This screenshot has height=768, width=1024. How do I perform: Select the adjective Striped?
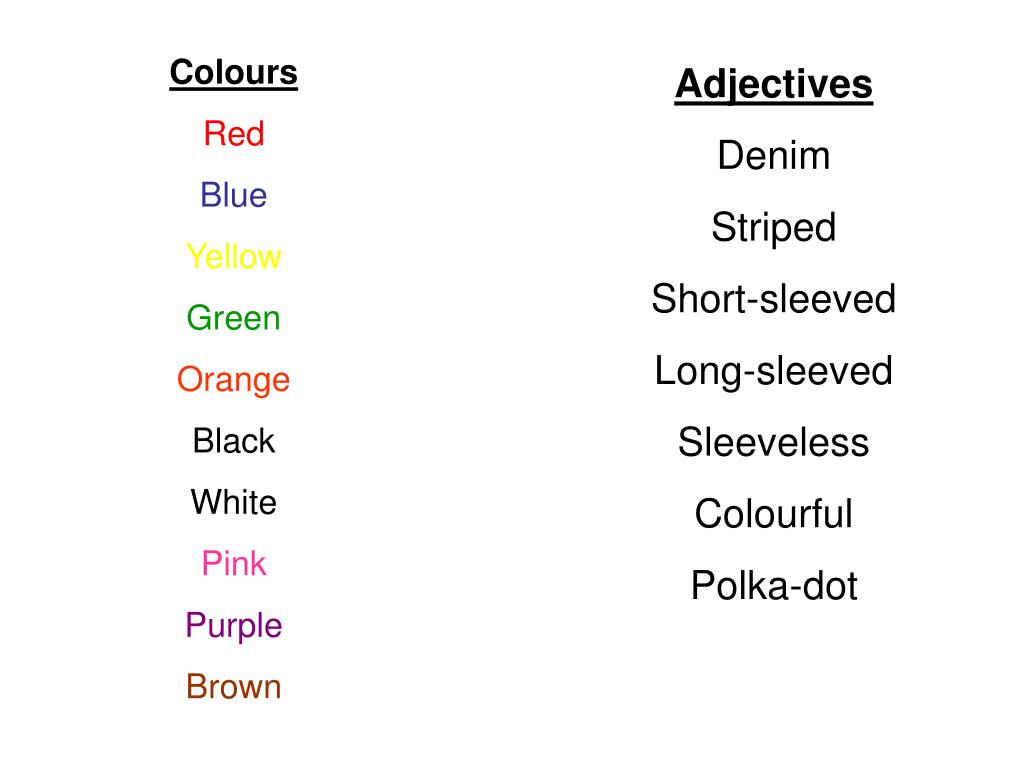774,229
